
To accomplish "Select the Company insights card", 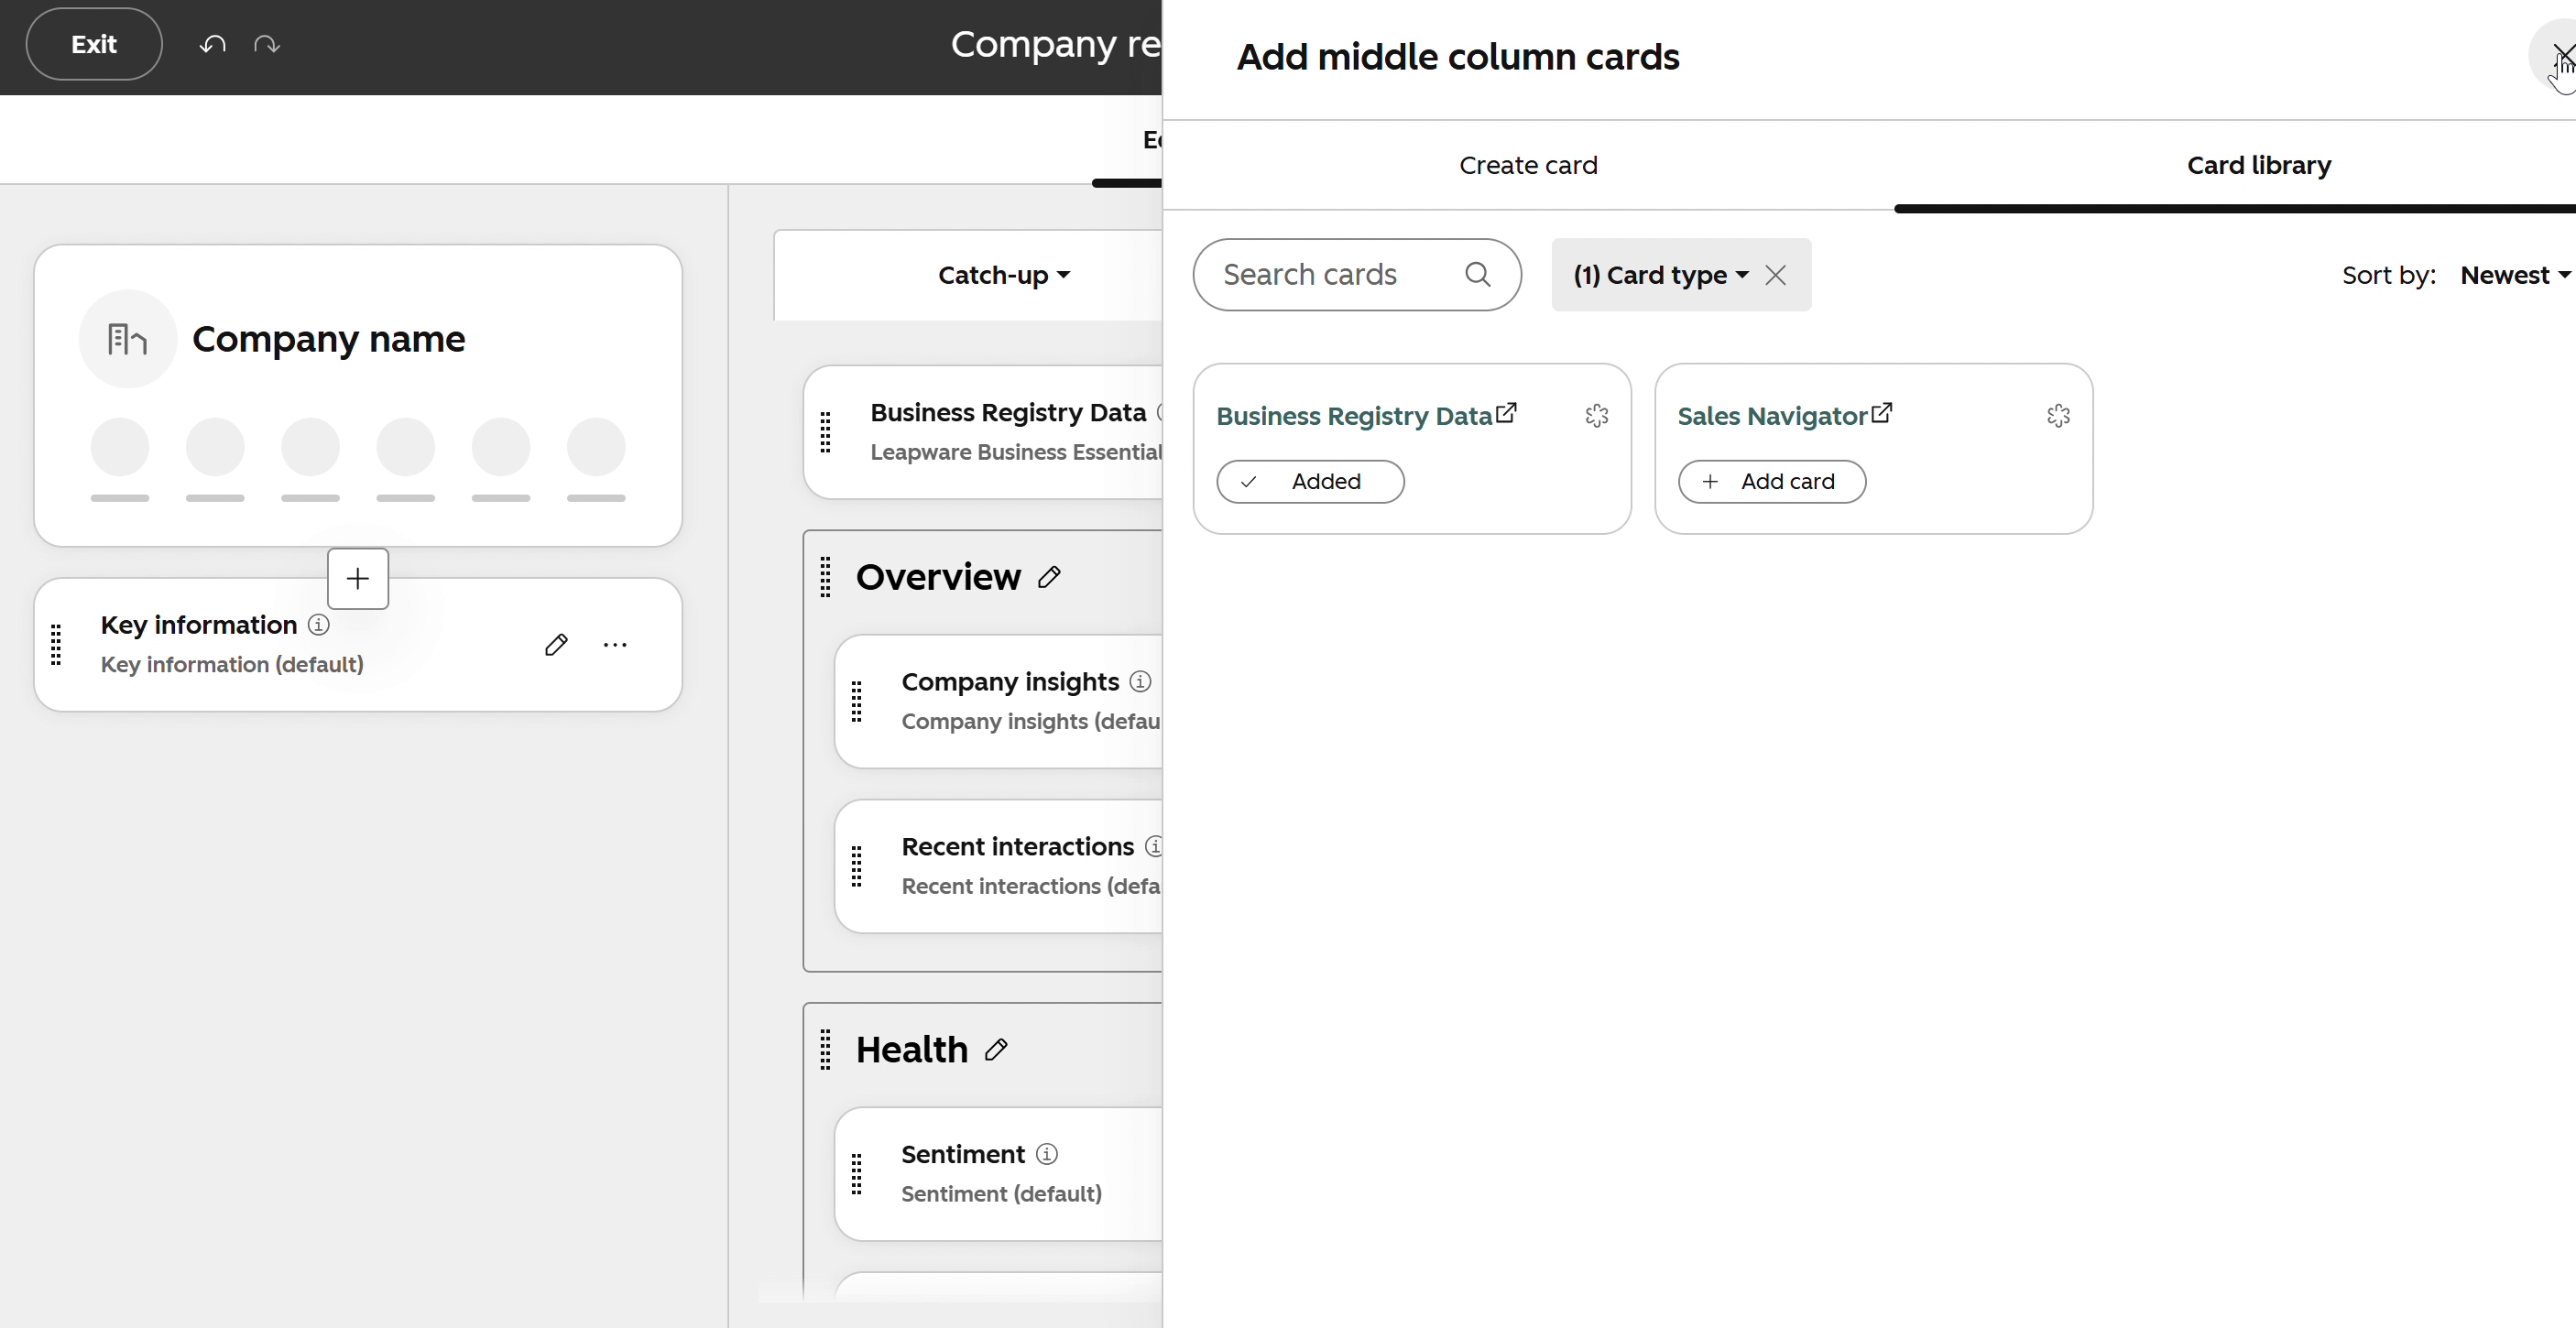I will (x=998, y=701).
